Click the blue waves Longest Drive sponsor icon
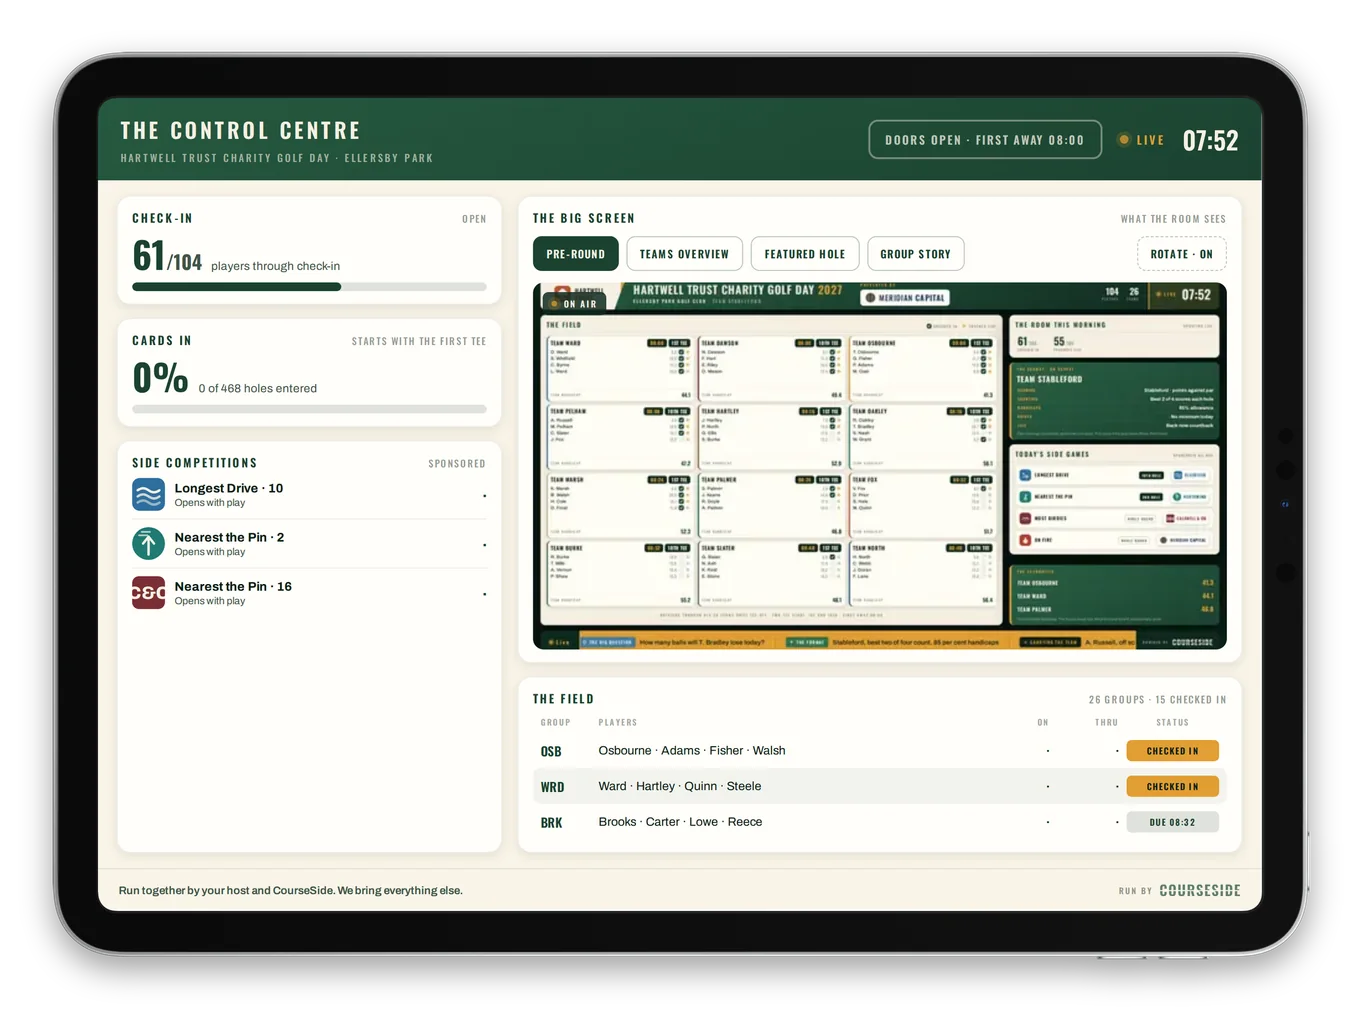The image size is (1360, 1009). point(149,495)
